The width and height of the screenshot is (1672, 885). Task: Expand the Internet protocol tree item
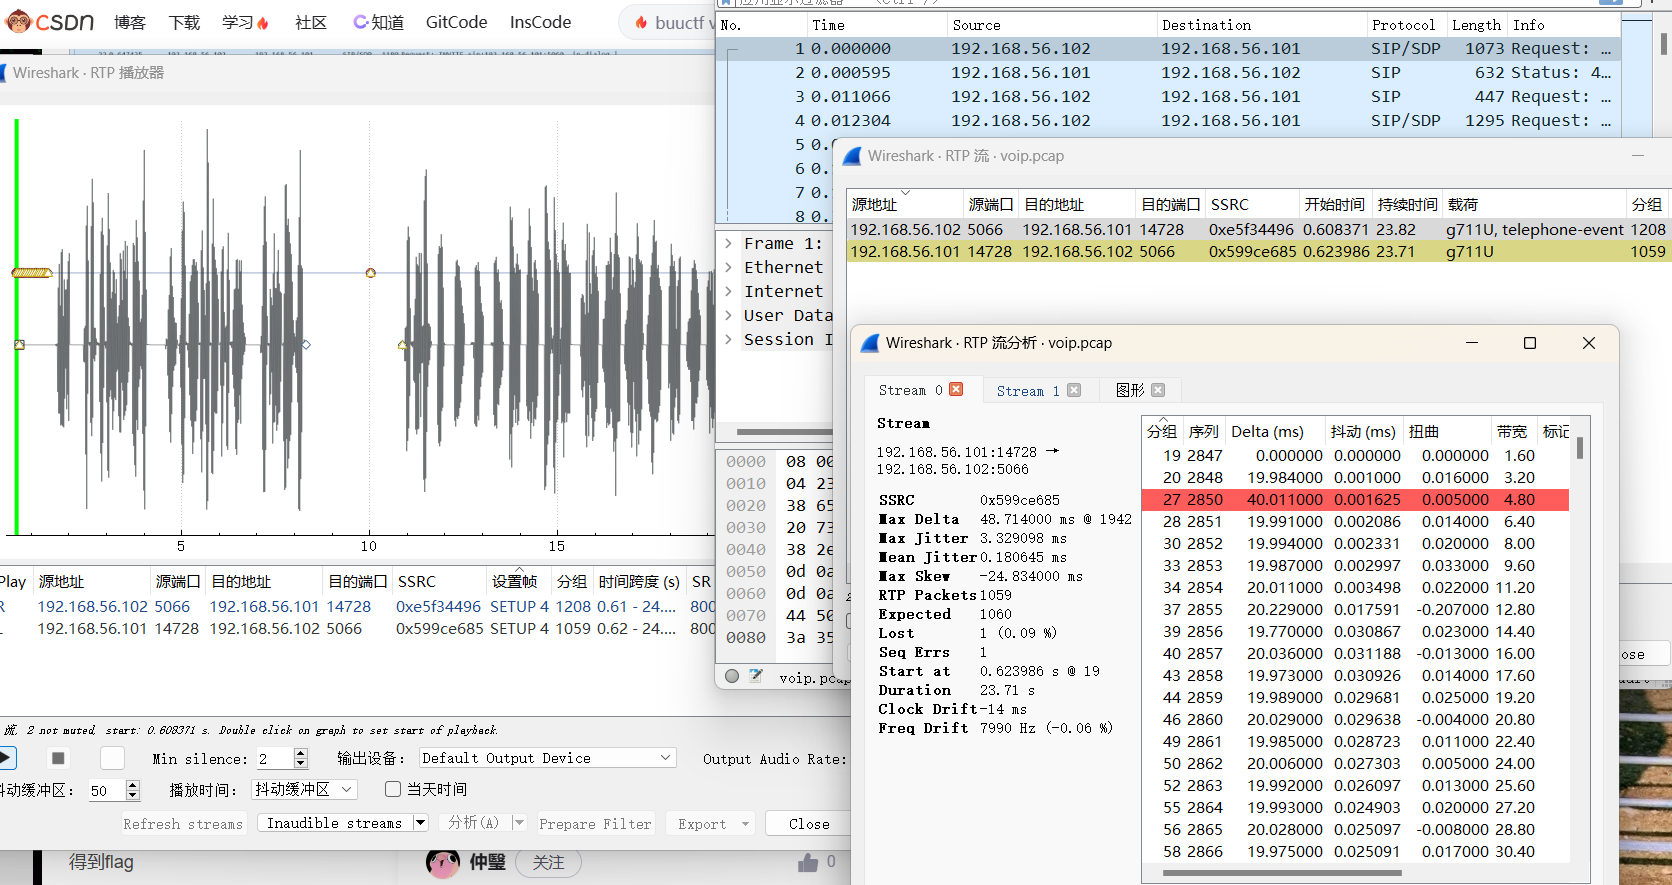[729, 291]
